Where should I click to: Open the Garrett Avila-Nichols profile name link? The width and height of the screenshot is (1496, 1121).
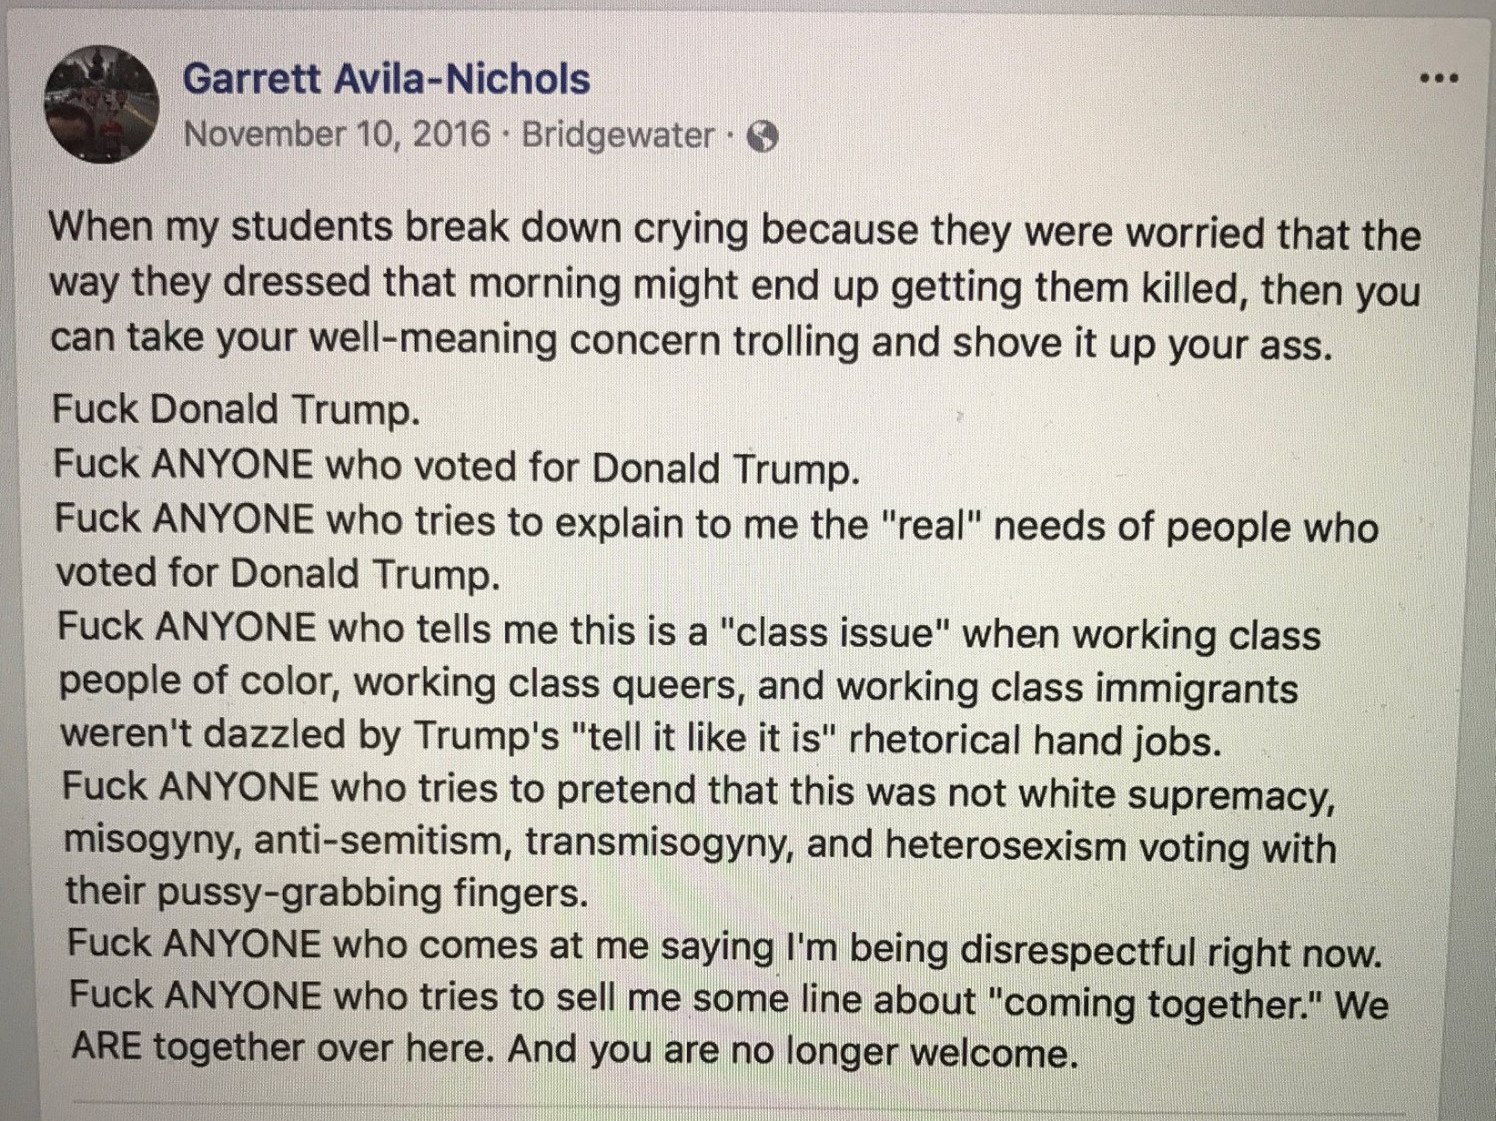386,79
